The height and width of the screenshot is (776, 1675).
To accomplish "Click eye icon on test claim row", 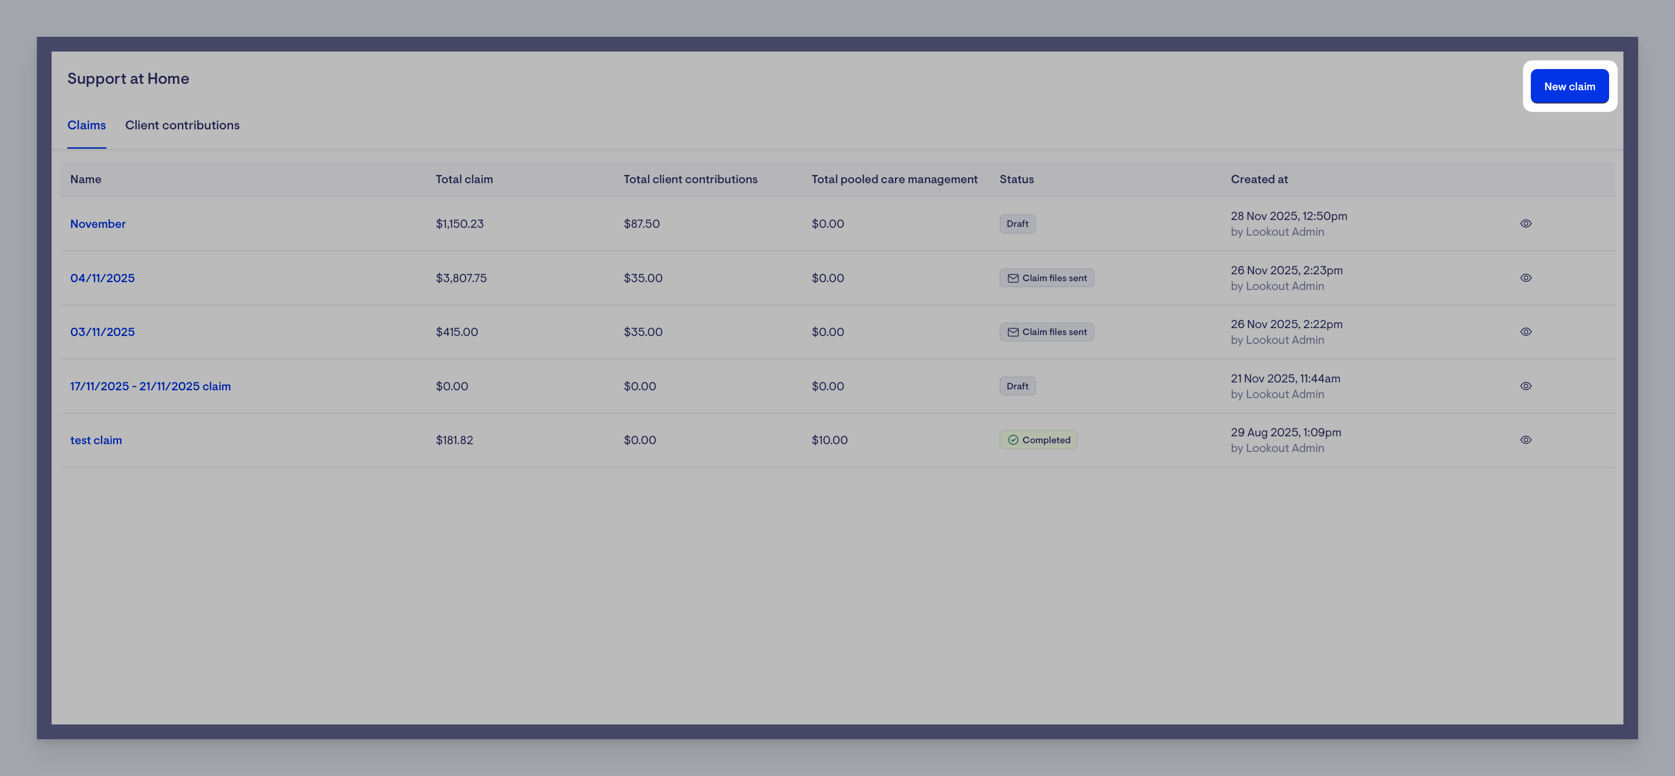I will 1525,440.
